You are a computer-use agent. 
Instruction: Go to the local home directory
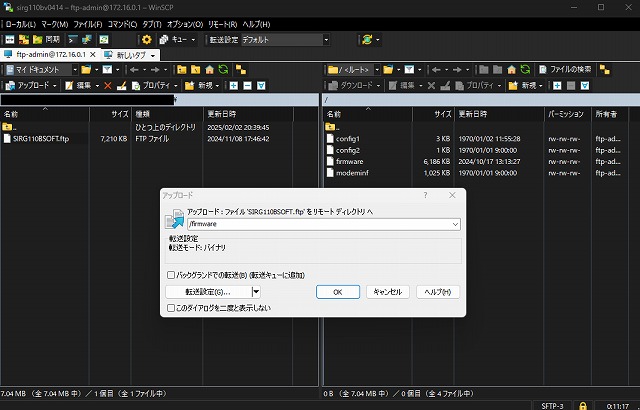coord(210,70)
